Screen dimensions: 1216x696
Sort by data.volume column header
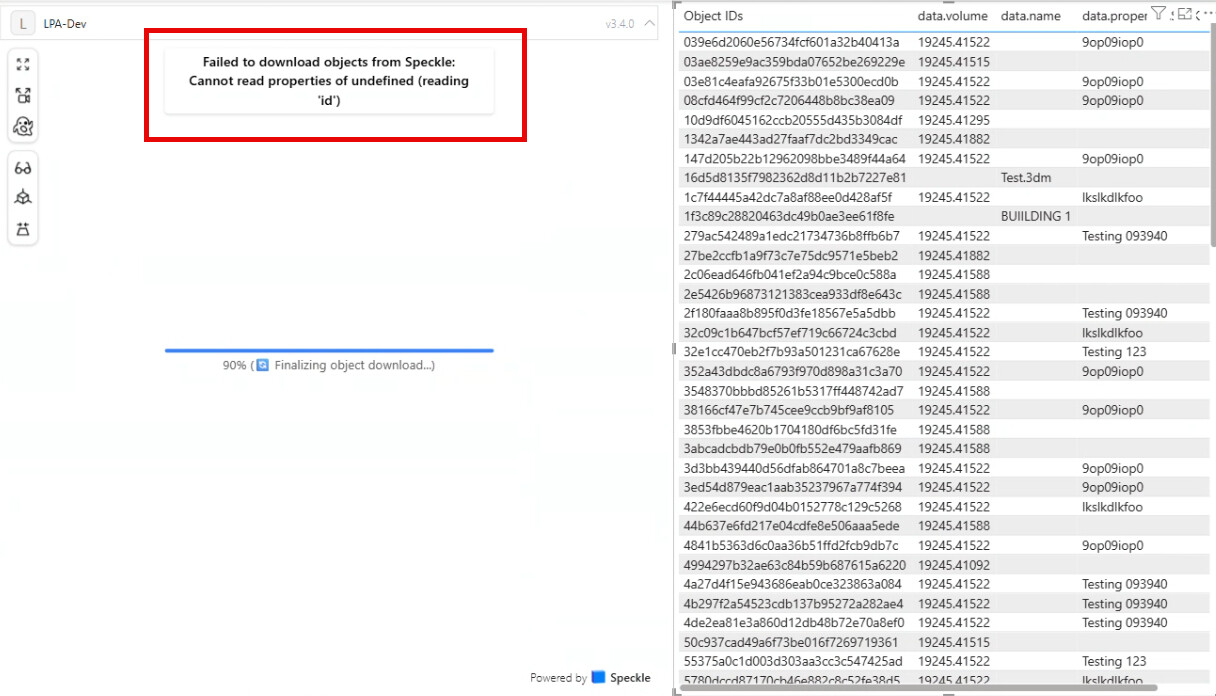(952, 16)
